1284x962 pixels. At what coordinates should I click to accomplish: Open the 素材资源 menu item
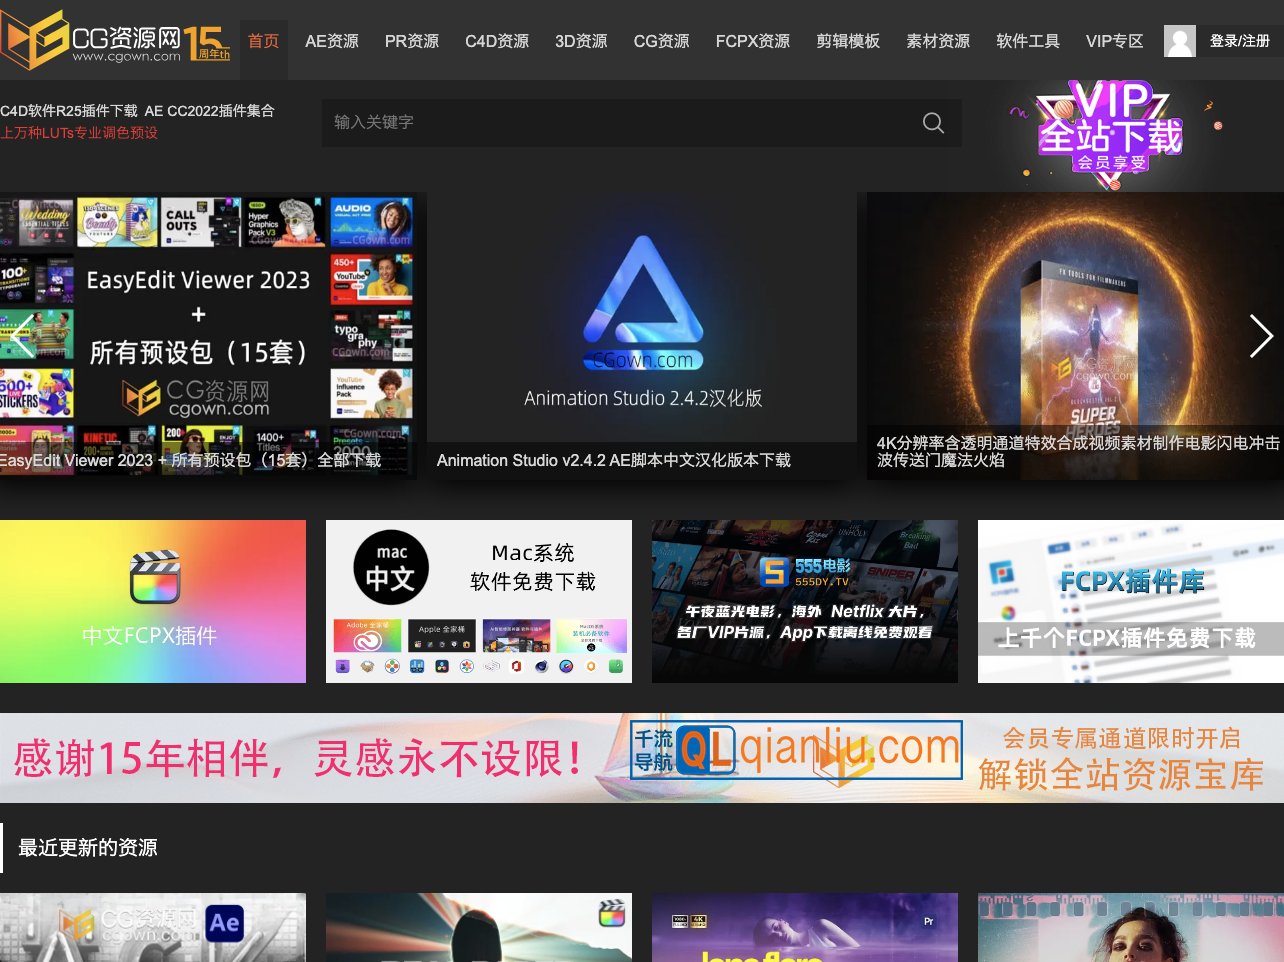[937, 41]
